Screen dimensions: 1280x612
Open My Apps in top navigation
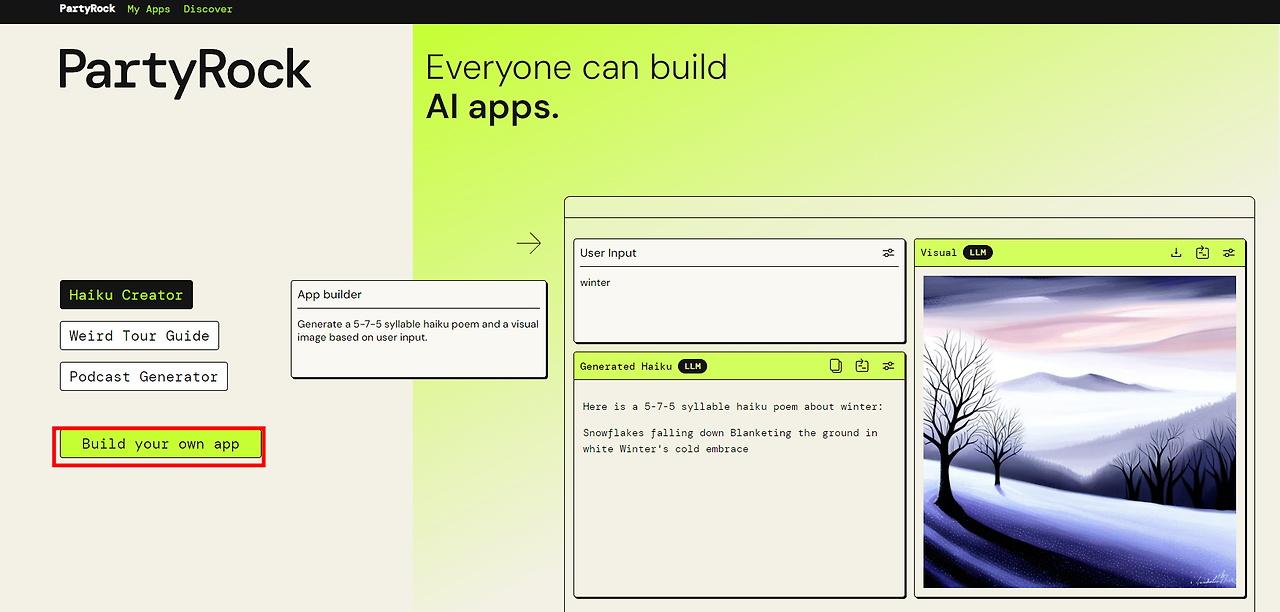tap(149, 9)
